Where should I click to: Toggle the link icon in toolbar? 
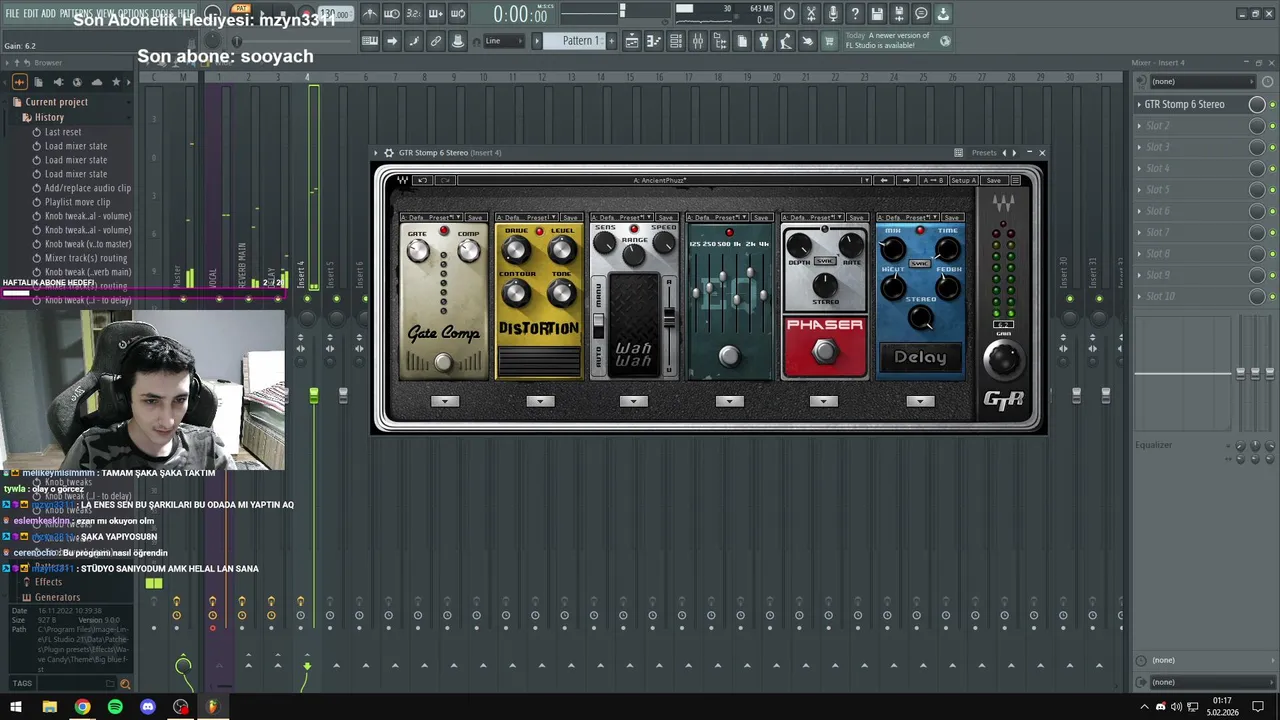point(436,41)
